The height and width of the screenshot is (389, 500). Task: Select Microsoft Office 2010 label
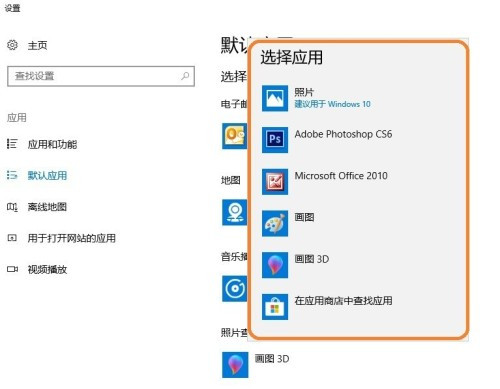click(341, 176)
